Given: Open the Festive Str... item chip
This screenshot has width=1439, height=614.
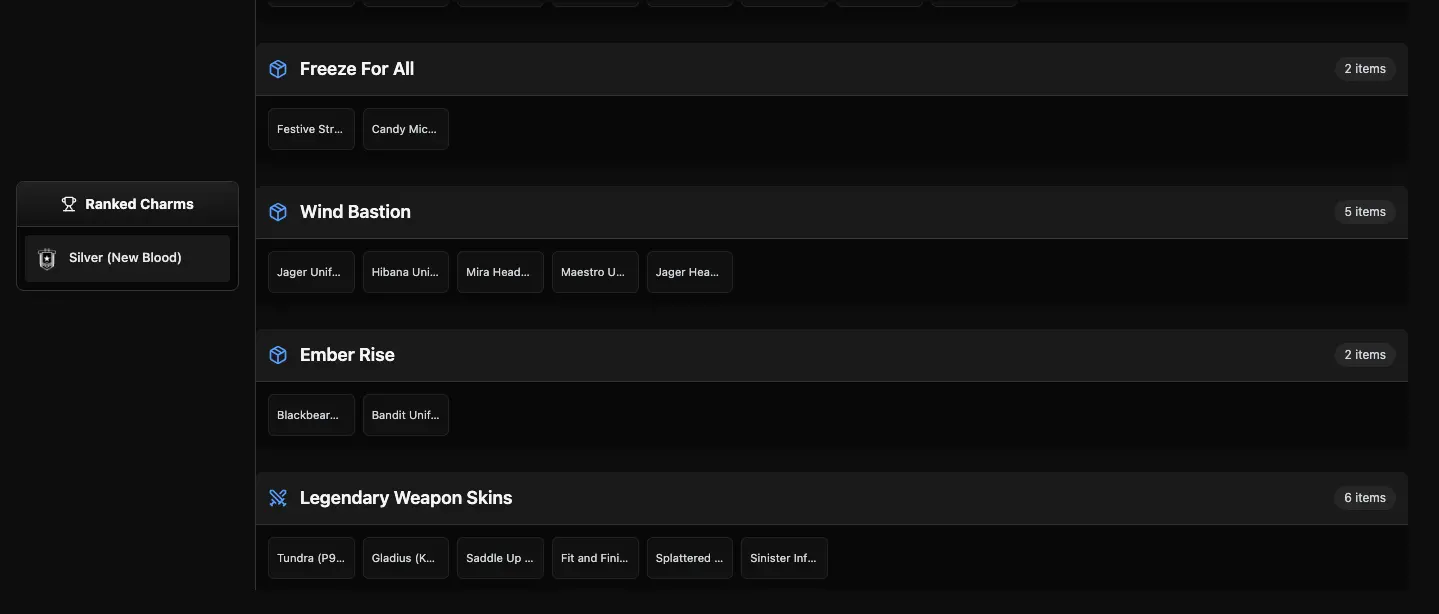Looking at the screenshot, I should [311, 129].
